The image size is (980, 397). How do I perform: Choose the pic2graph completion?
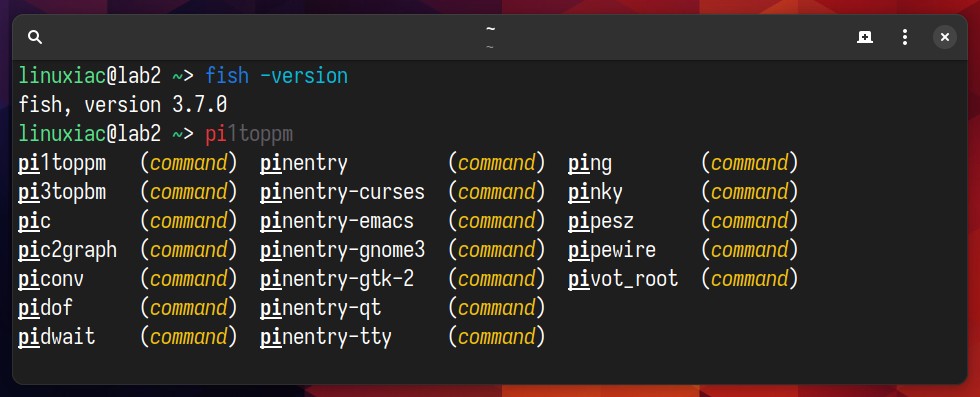pyautogui.click(x=68, y=250)
